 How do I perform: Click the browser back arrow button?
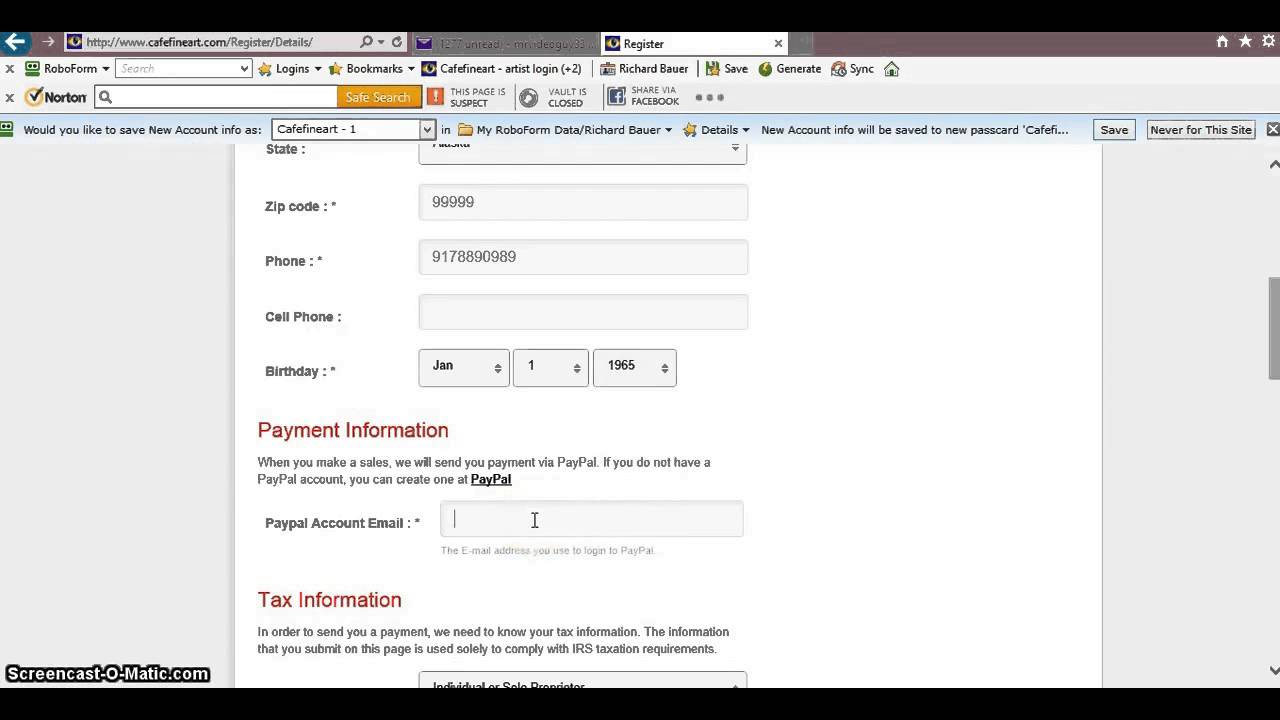(14, 42)
